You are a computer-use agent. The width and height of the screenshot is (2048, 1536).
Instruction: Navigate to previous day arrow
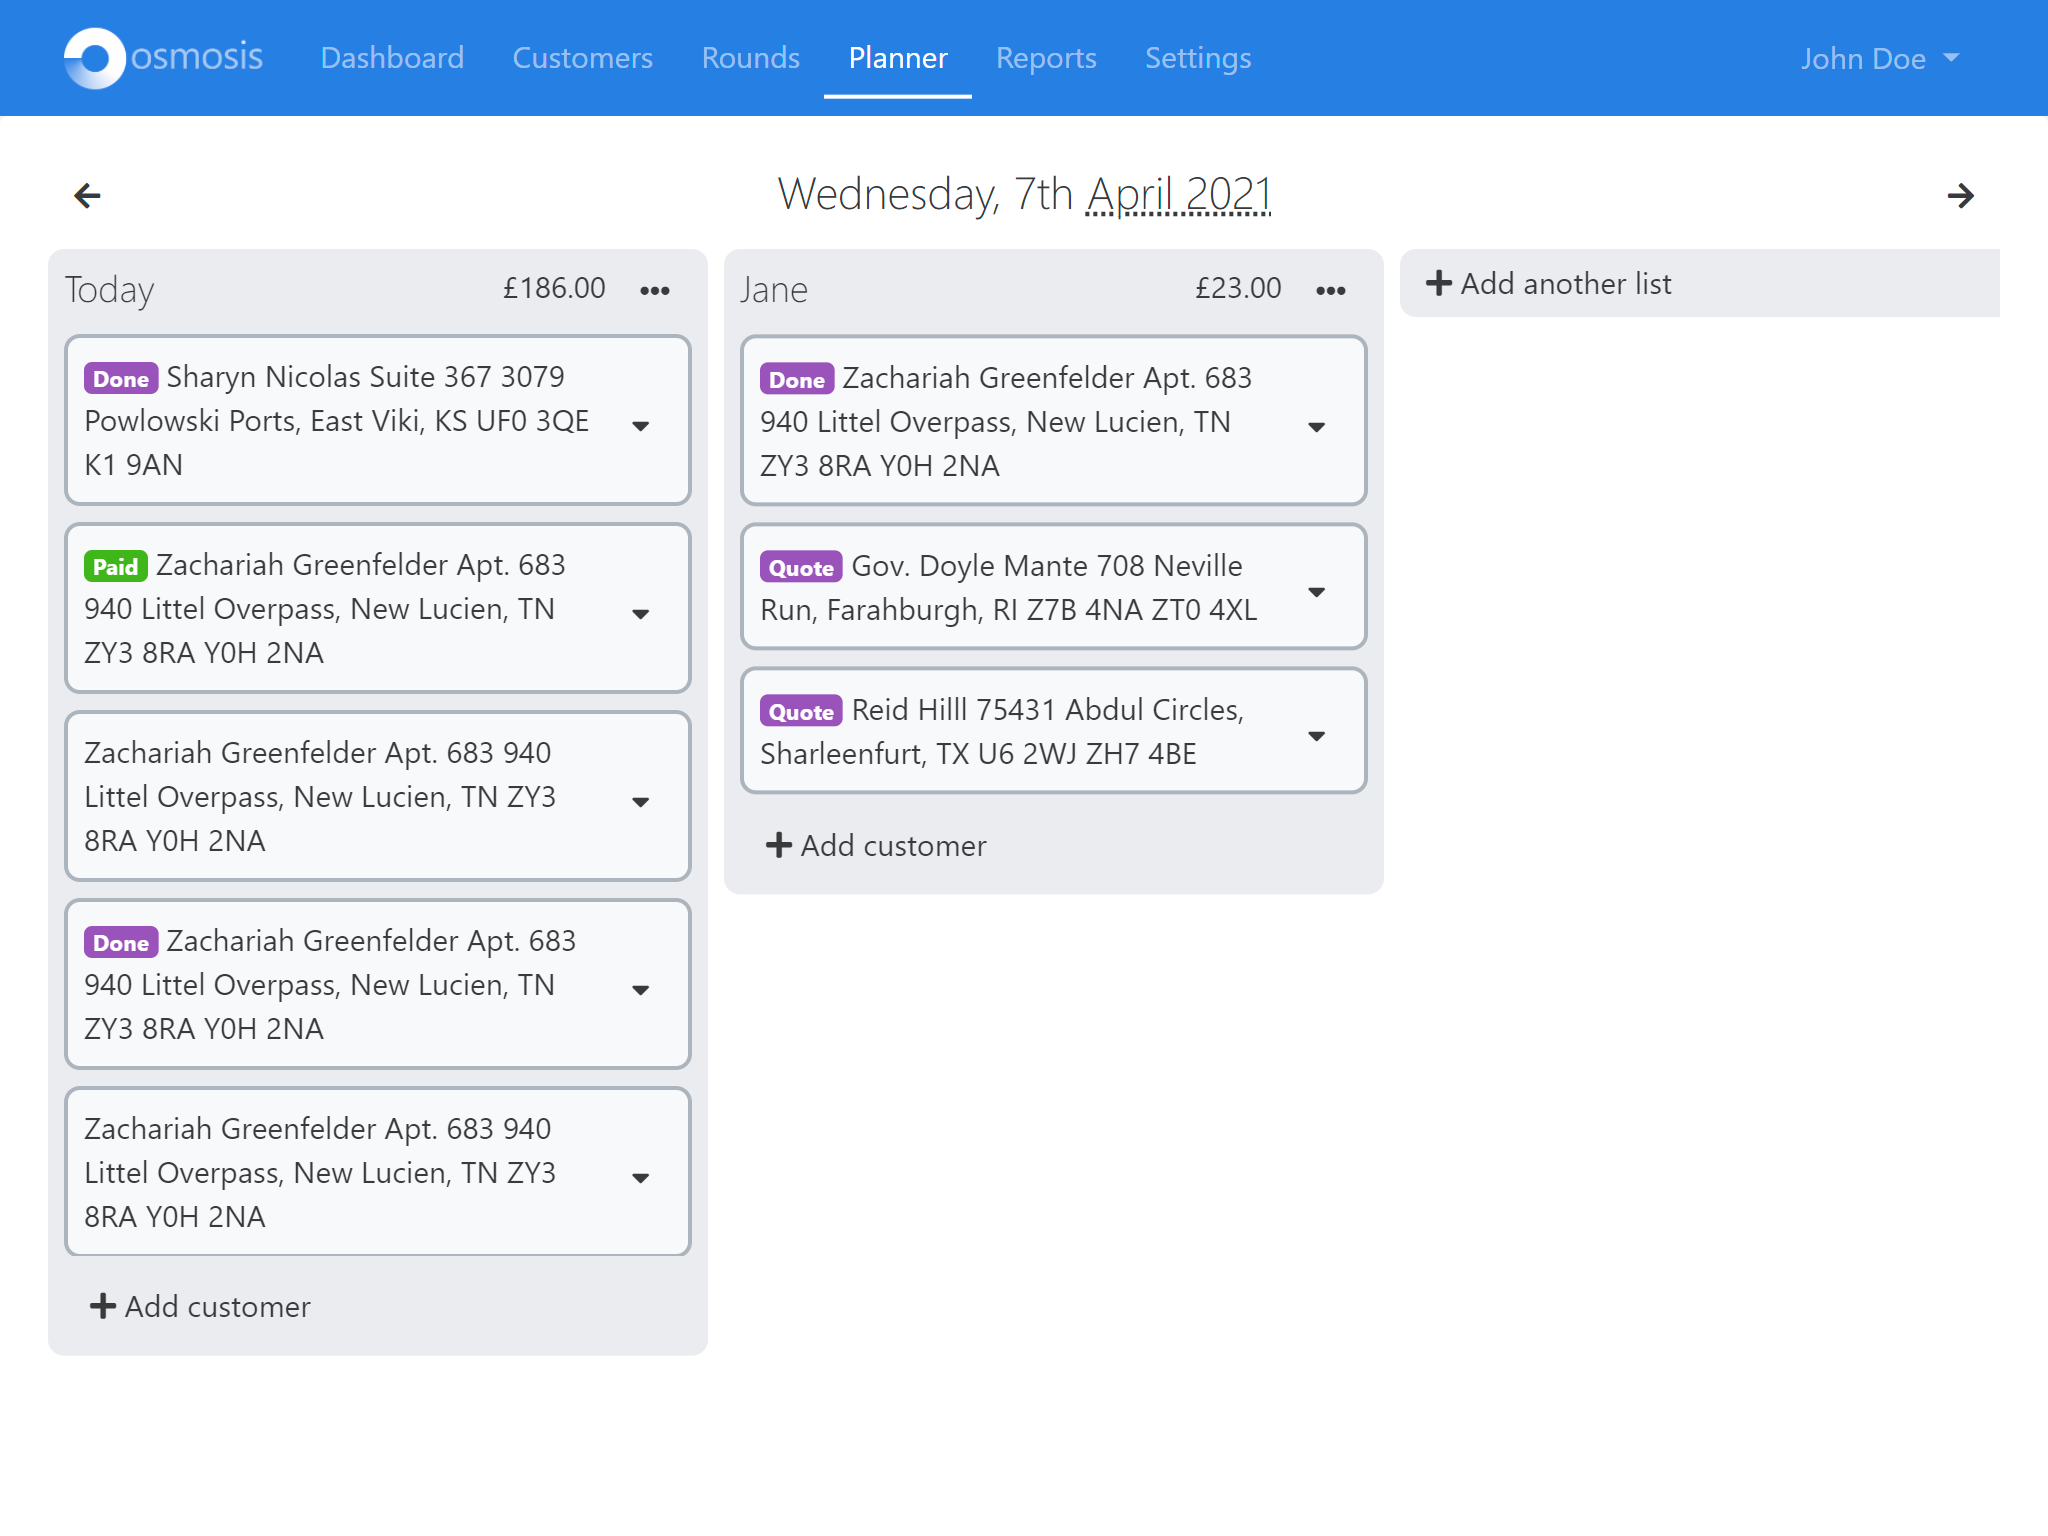click(x=87, y=194)
